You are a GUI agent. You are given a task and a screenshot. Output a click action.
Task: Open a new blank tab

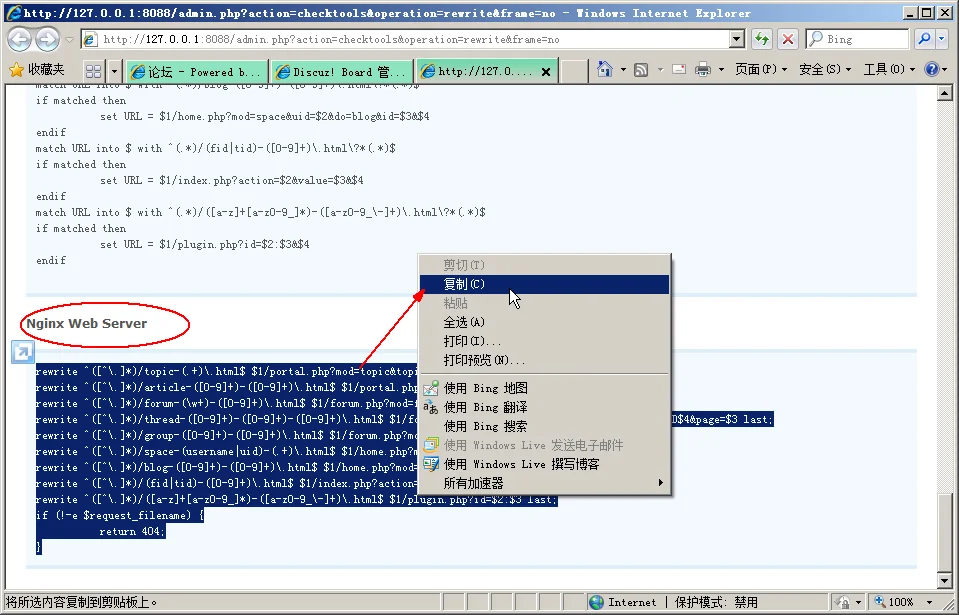coord(574,72)
